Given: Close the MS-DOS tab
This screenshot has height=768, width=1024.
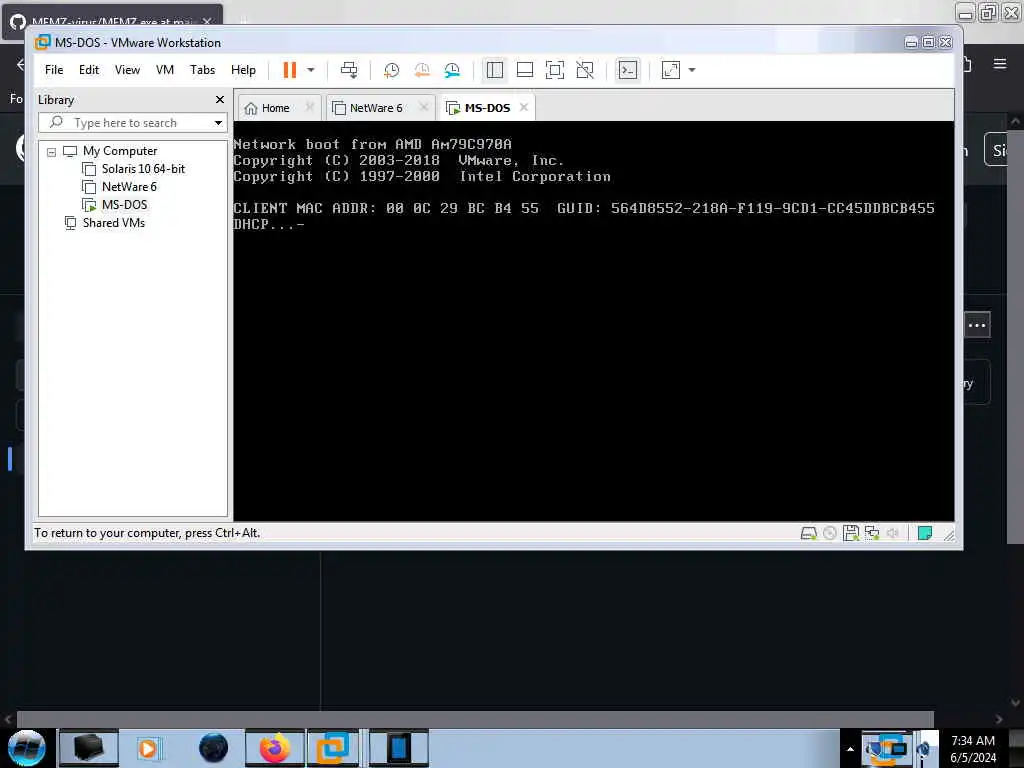Looking at the screenshot, I should [524, 107].
